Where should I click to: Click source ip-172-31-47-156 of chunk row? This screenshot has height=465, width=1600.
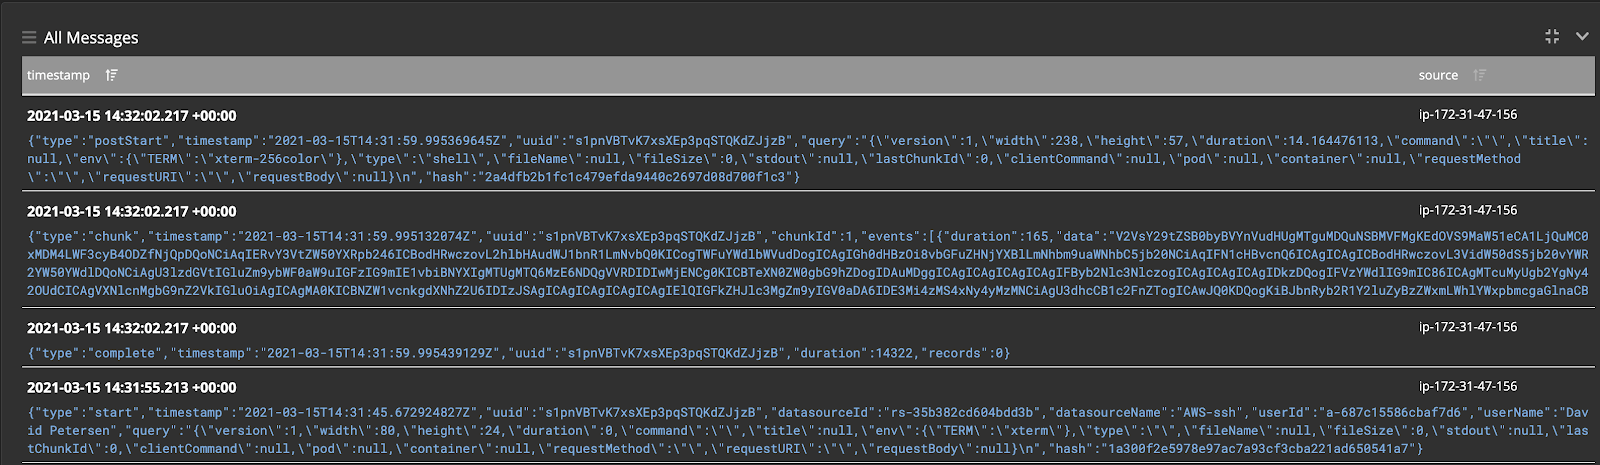1468,210
